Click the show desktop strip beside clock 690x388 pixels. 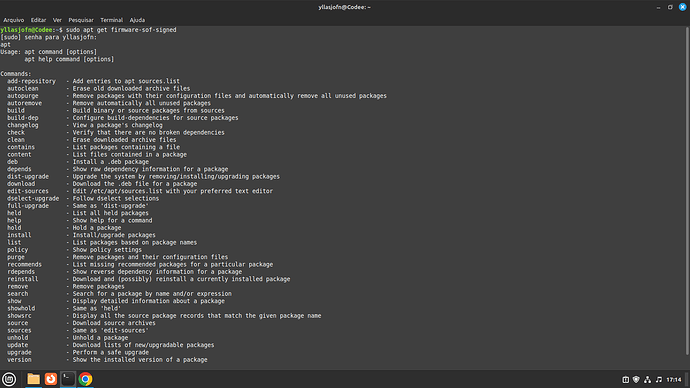687,379
